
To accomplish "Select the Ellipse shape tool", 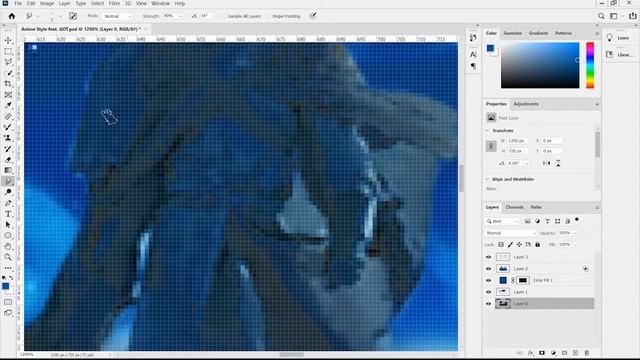I will (x=8, y=236).
